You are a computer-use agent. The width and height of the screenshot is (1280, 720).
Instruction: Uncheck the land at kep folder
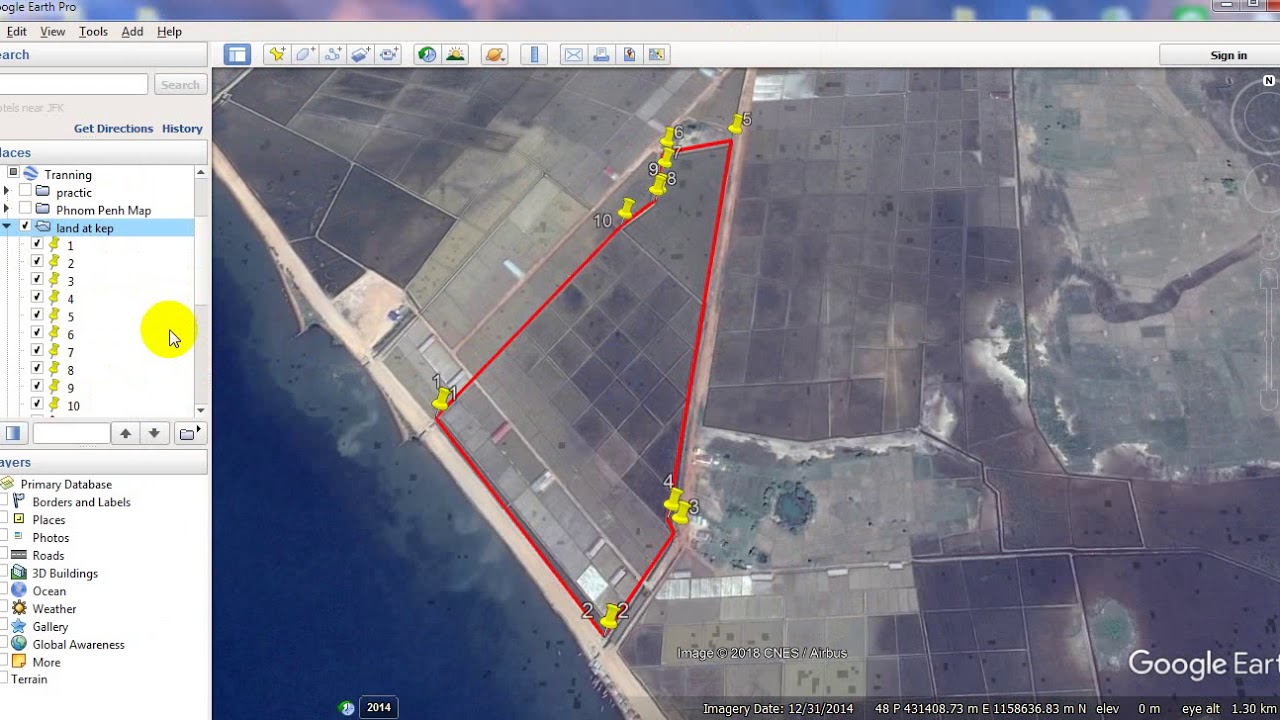[x=26, y=227]
